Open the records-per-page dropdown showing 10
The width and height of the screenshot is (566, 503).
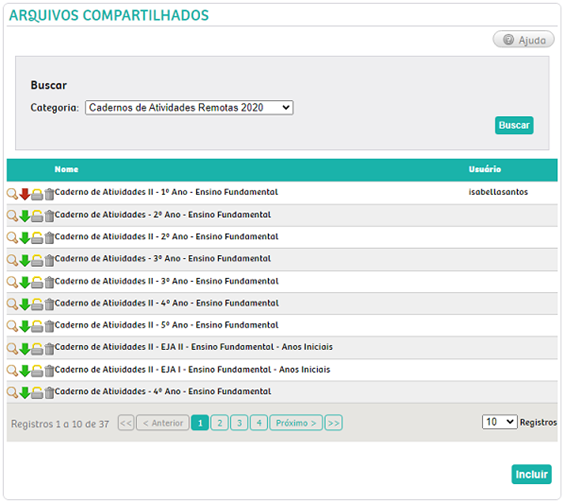point(500,422)
